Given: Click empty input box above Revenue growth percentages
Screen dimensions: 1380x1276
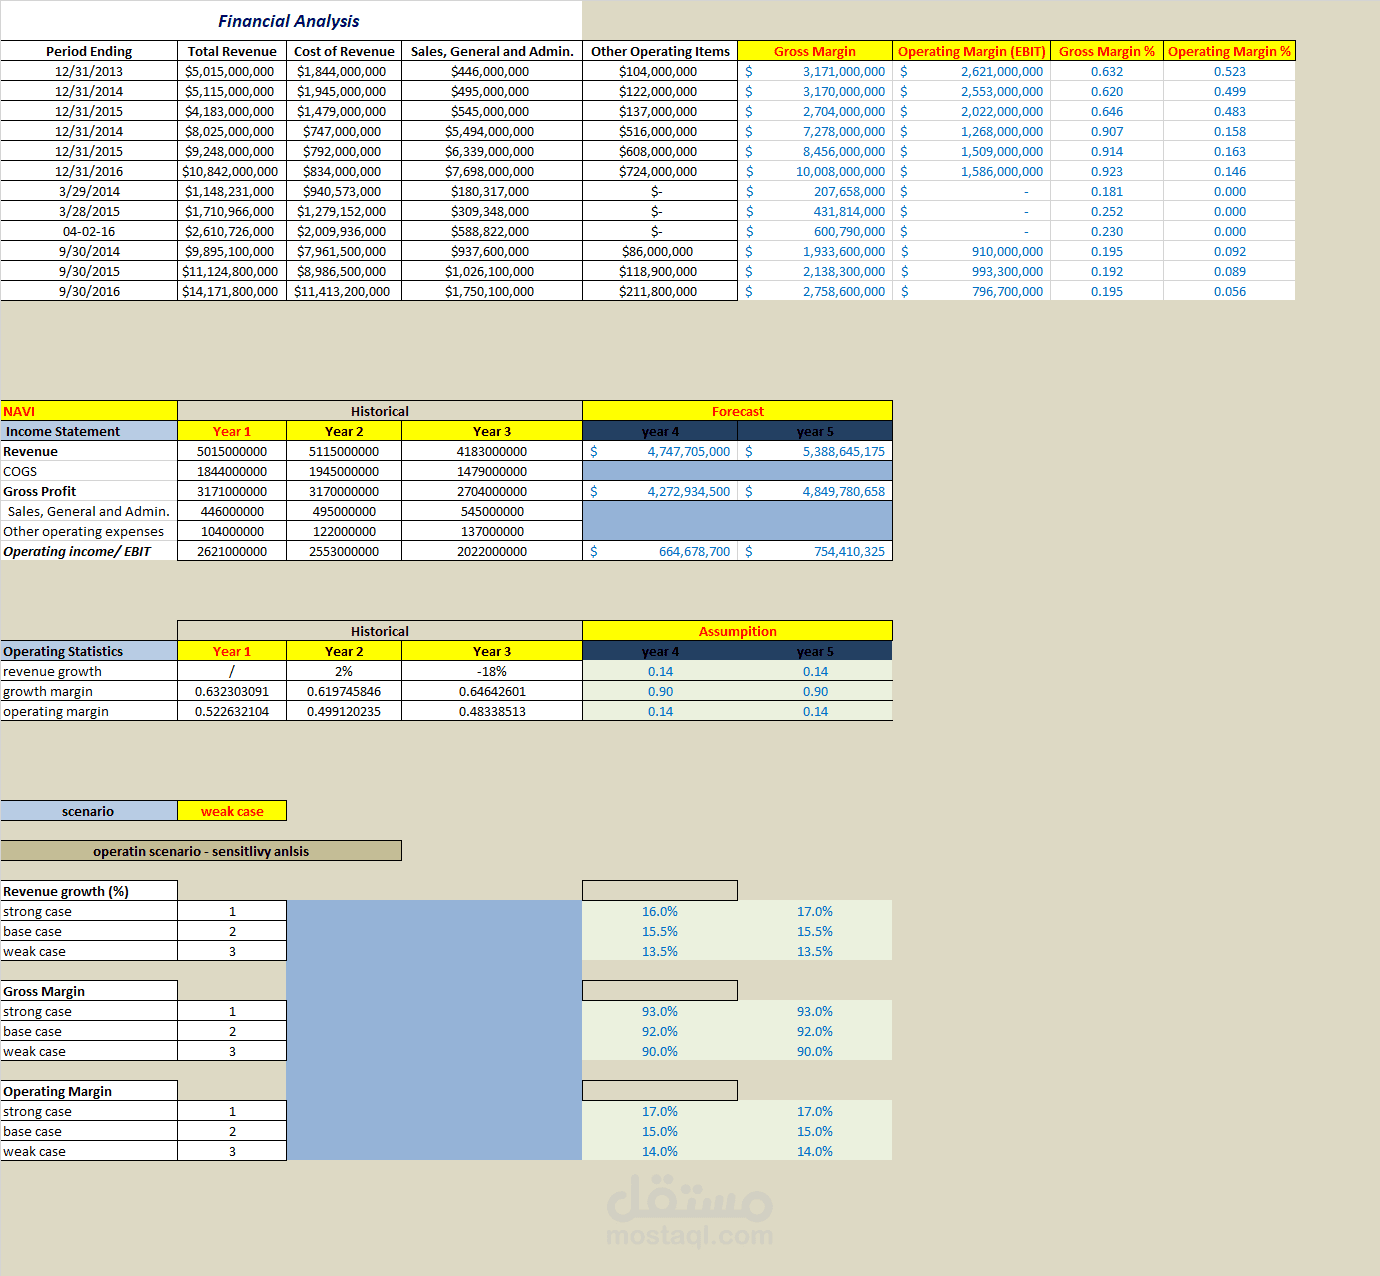Looking at the screenshot, I should 660,891.
